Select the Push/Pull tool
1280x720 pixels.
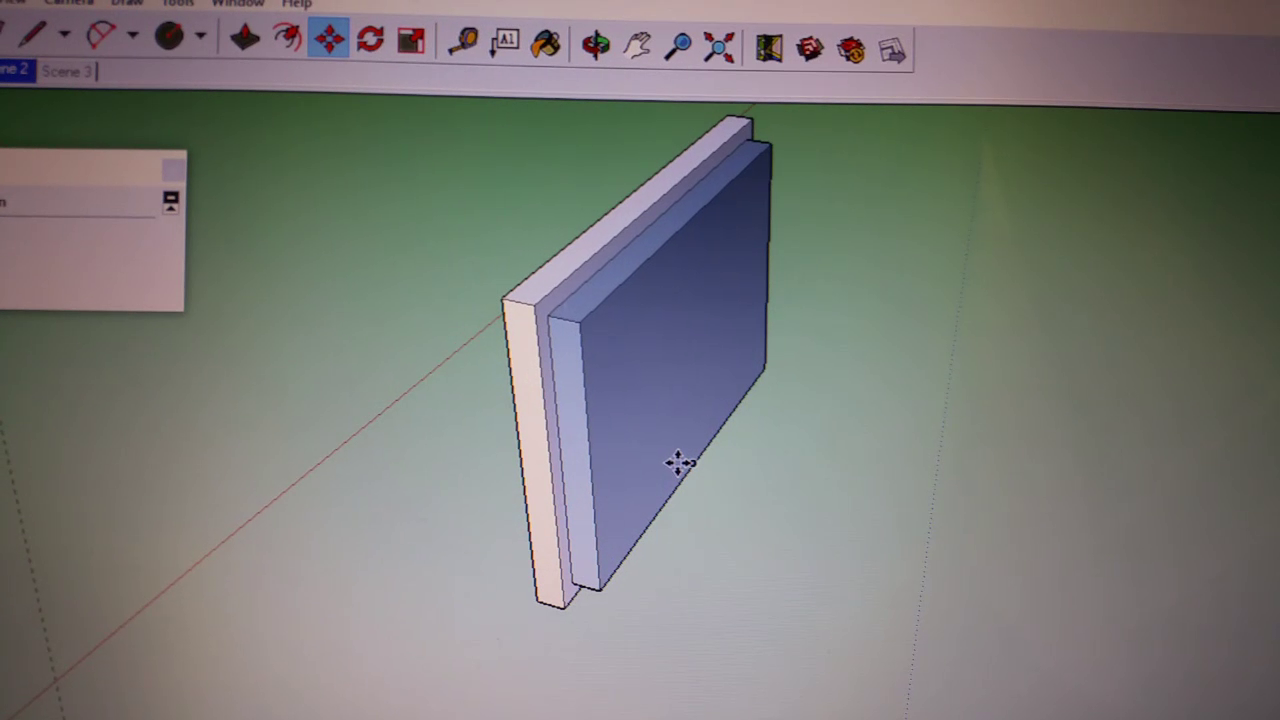coord(245,38)
